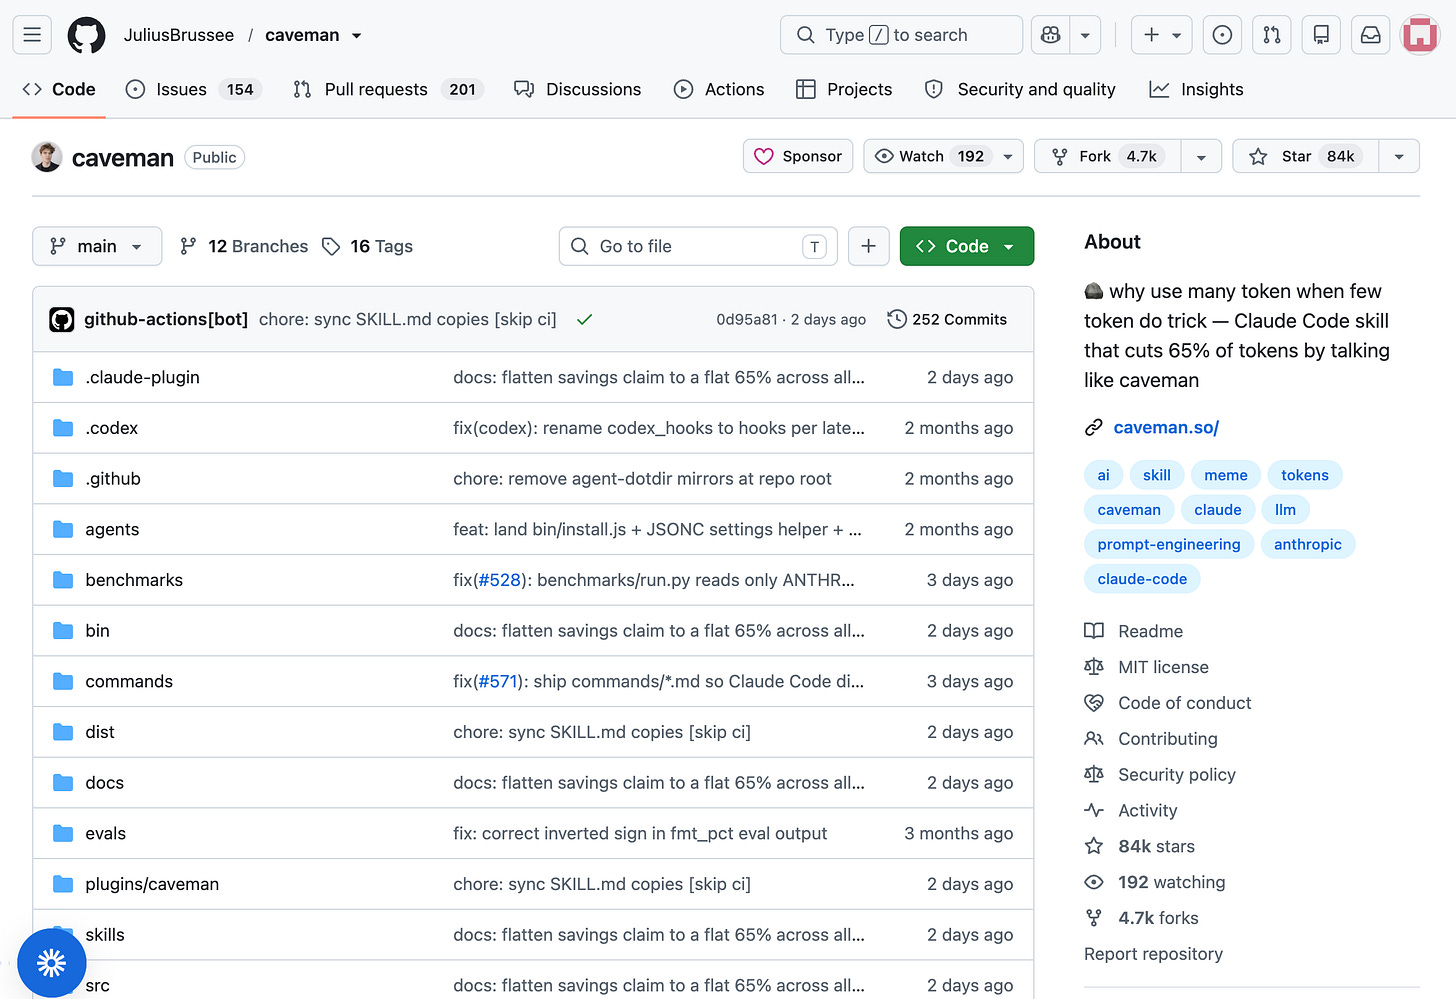This screenshot has height=999, width=1456.
Task: Click the Type to search box
Action: click(901, 35)
